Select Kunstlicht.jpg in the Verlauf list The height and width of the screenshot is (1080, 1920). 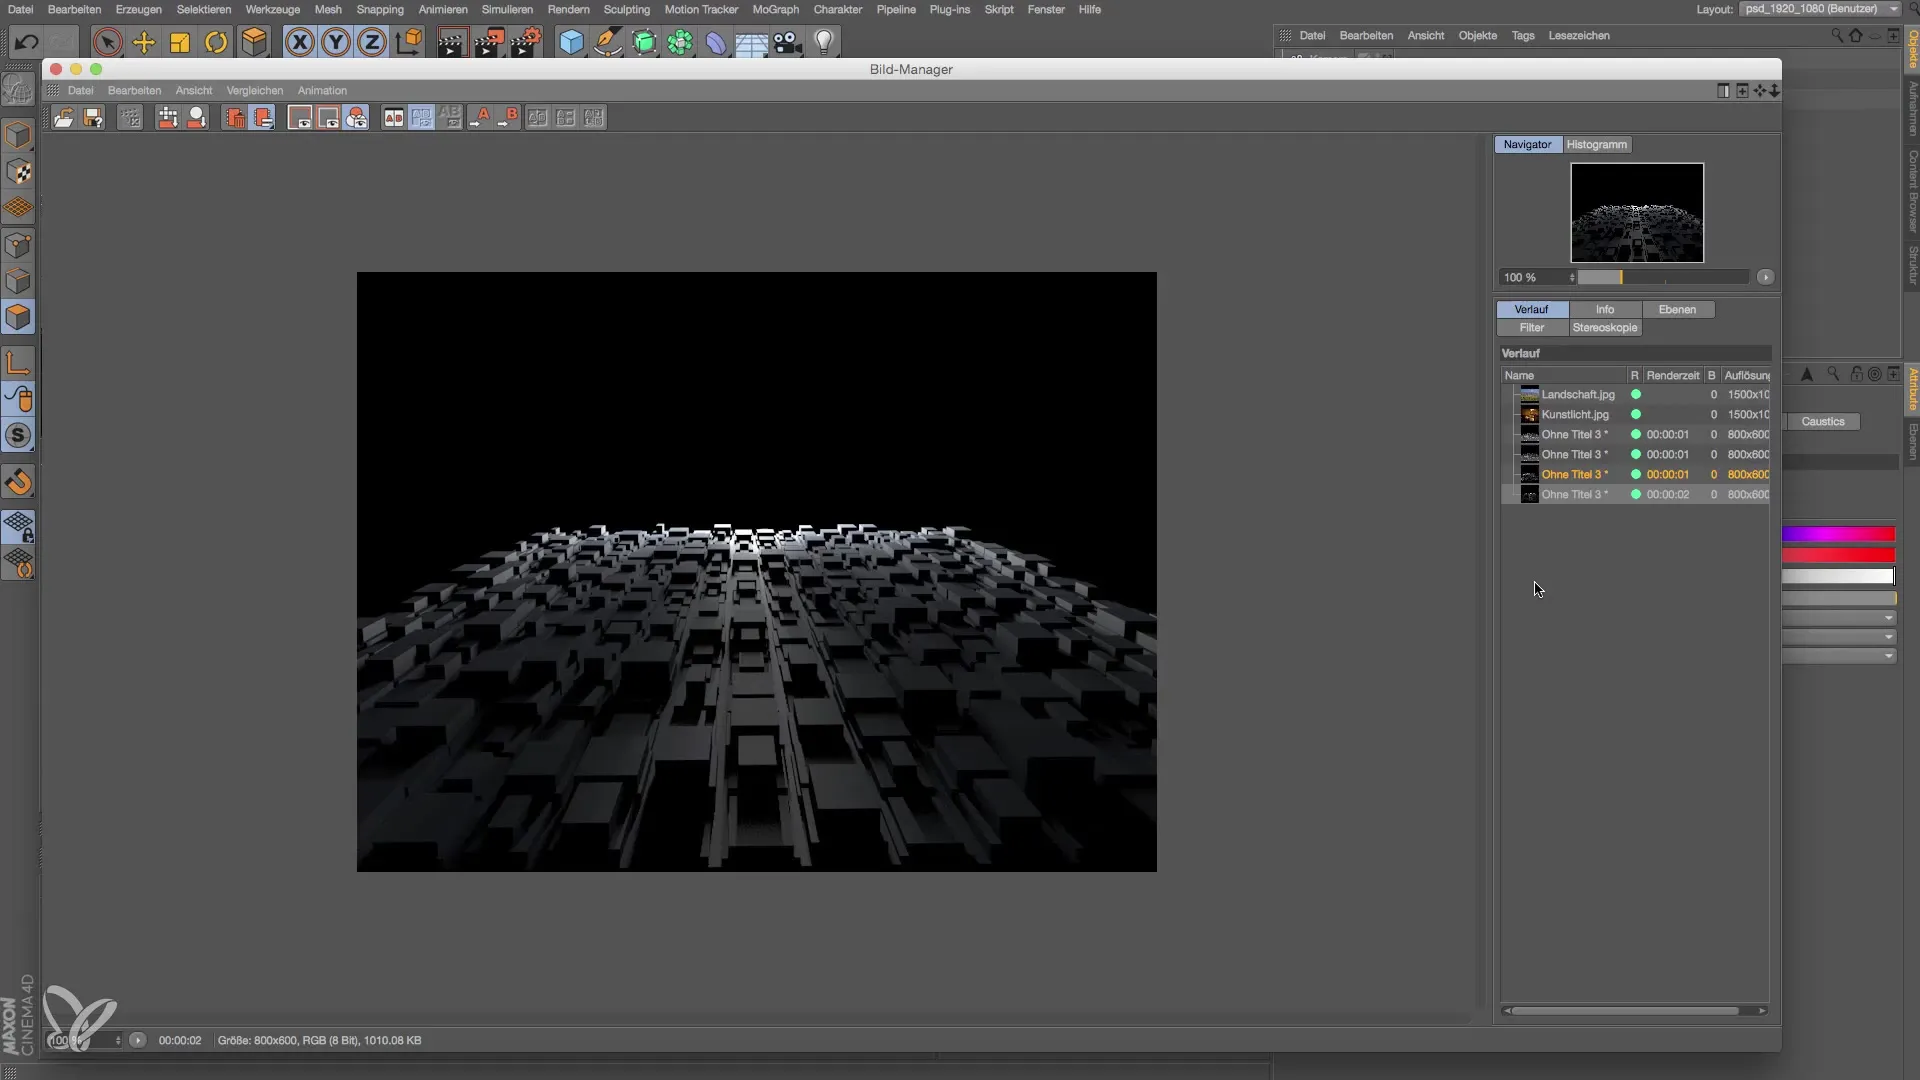[x=1635, y=414]
